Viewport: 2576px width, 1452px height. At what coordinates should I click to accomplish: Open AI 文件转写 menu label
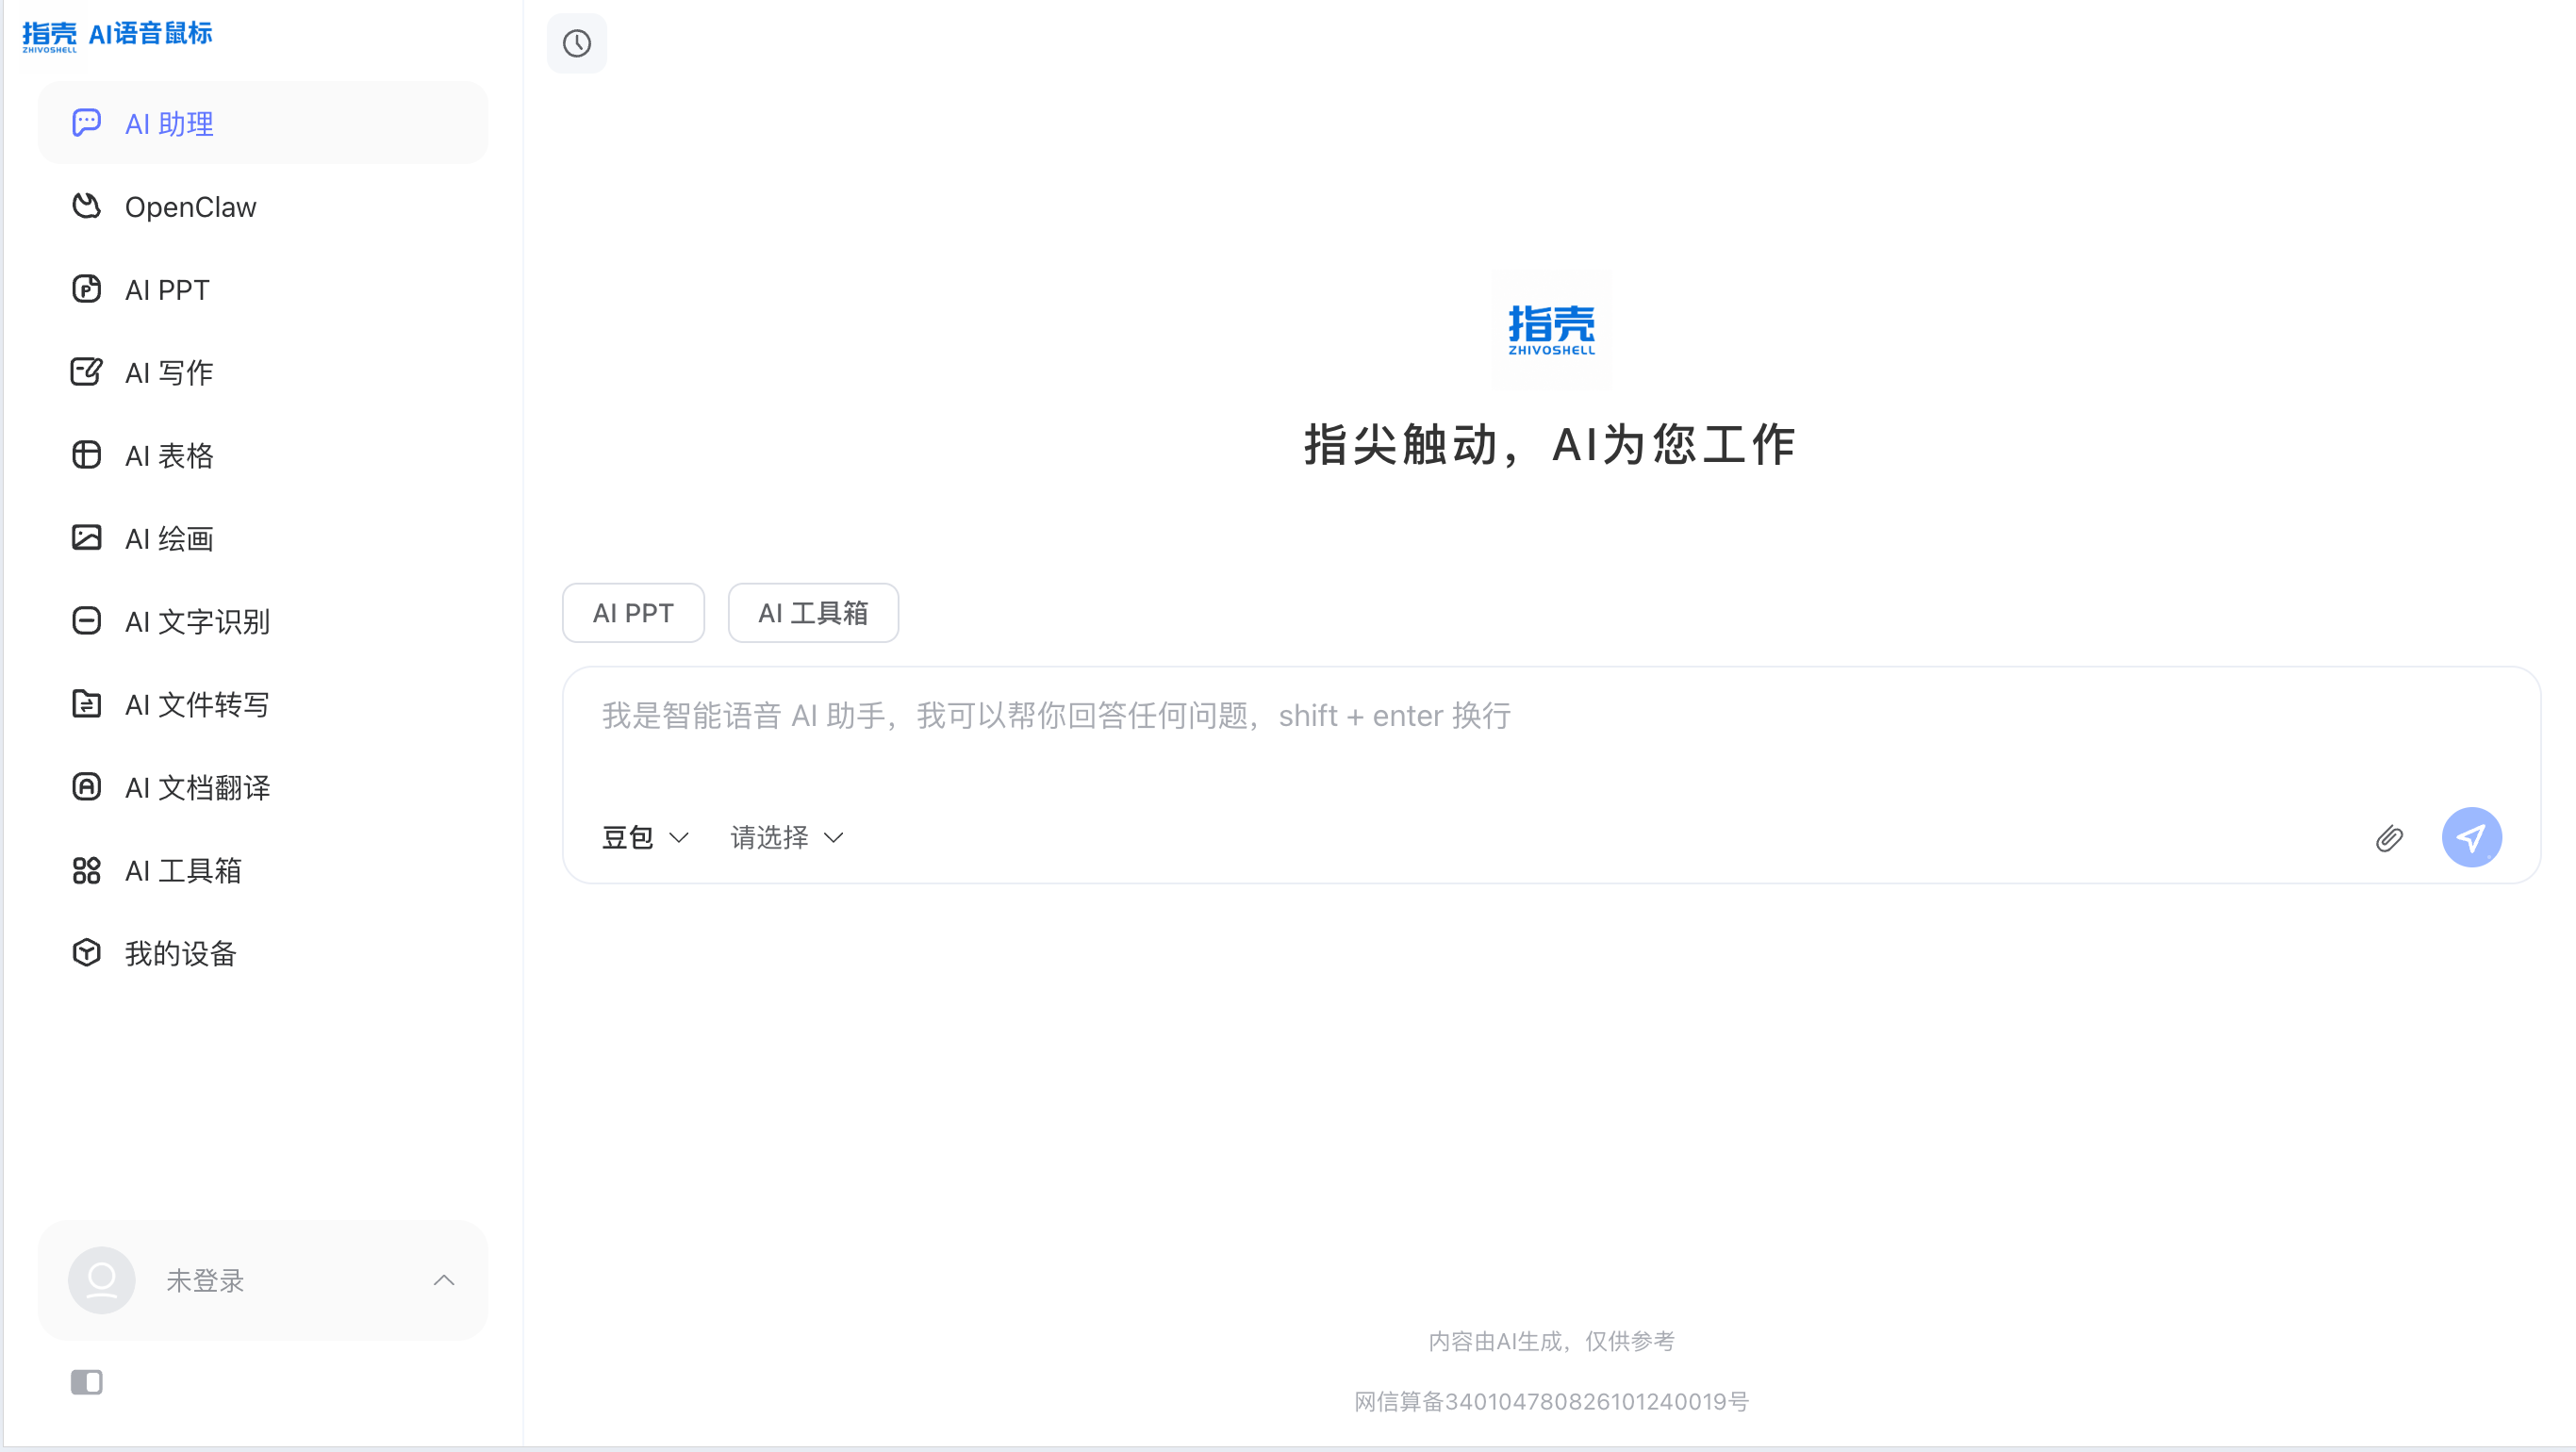[x=197, y=705]
